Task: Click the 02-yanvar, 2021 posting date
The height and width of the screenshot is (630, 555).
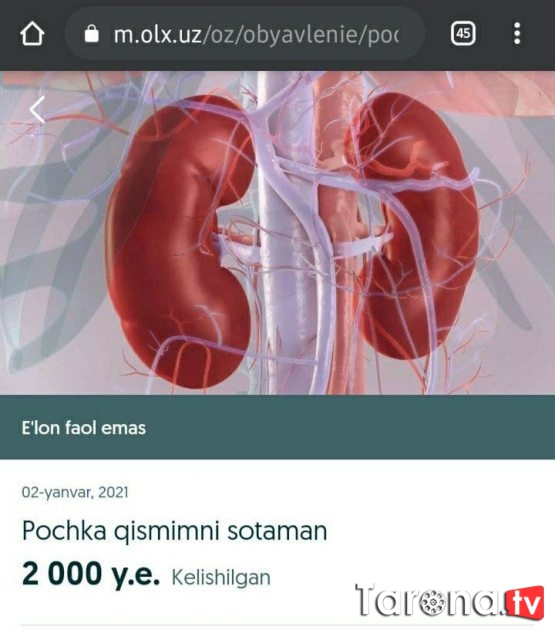Action: tap(75, 492)
